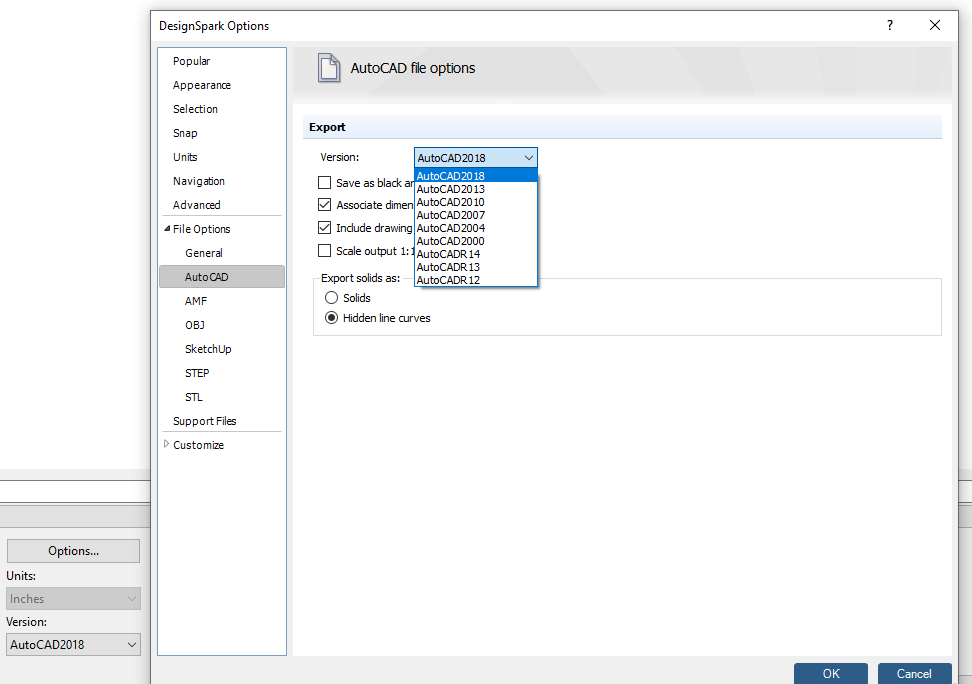Image resolution: width=972 pixels, height=684 pixels.
Task: Open the Snap options page
Action: (x=185, y=133)
